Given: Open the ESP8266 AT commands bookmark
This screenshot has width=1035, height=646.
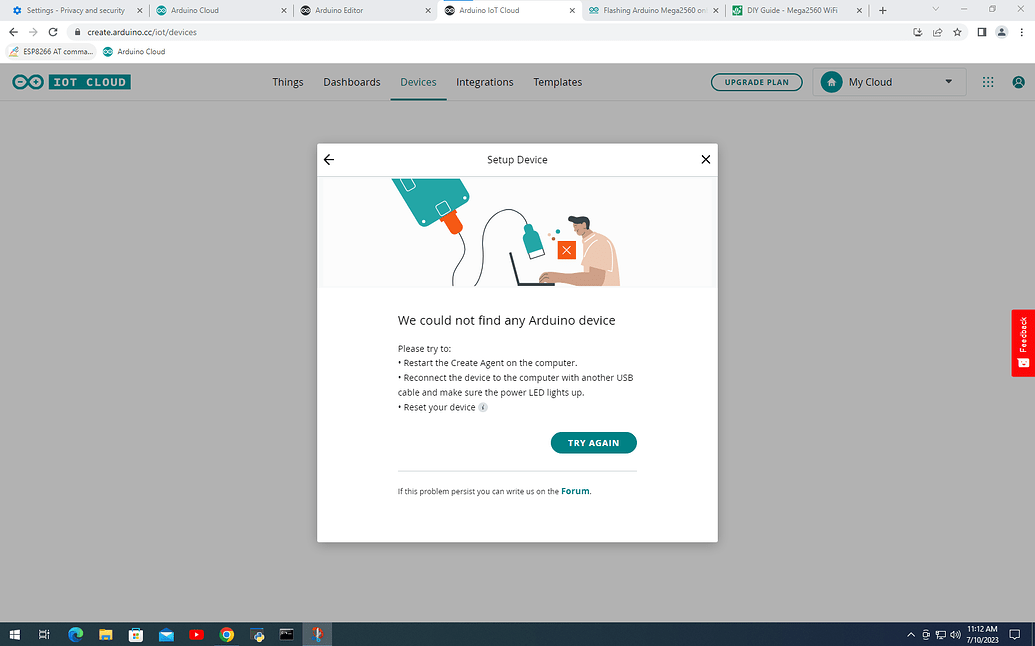Looking at the screenshot, I should pos(51,51).
